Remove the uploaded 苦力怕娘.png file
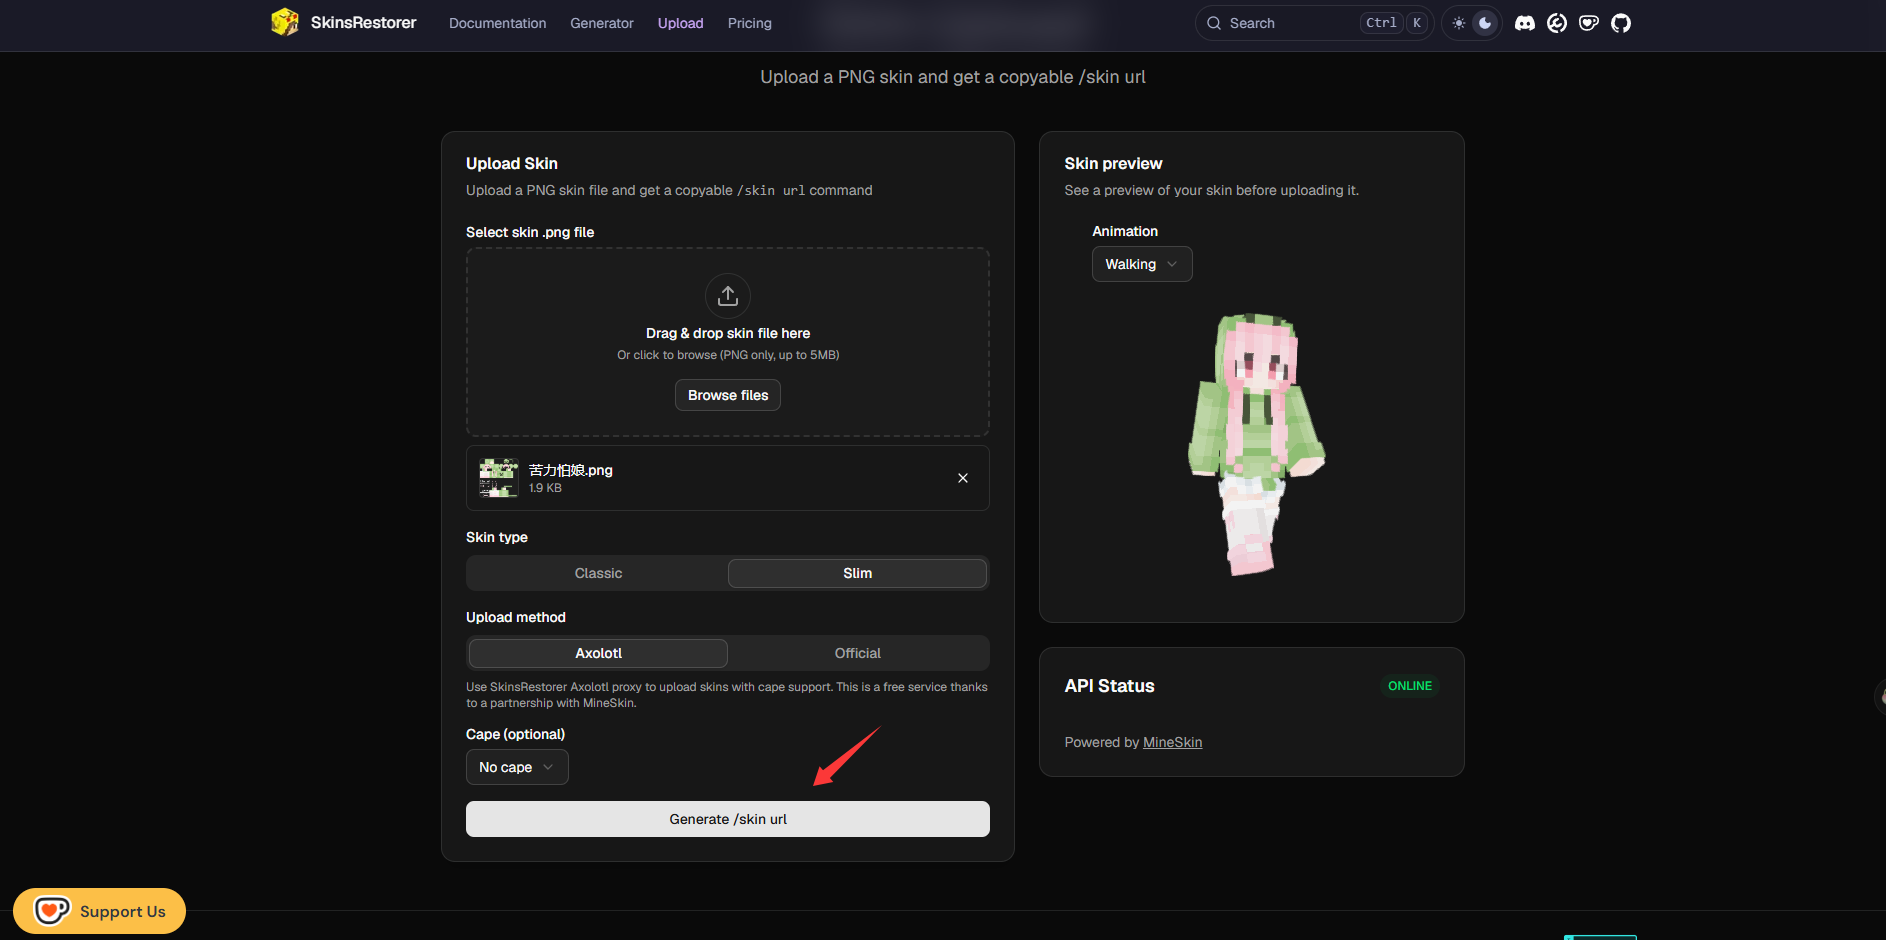1886x940 pixels. click(963, 478)
